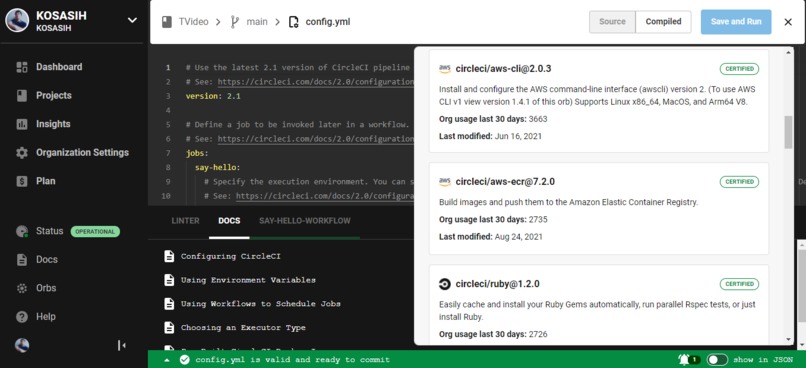Open the TVideo breadcrumb link
Screen dimensions: 806x368
click(x=193, y=22)
